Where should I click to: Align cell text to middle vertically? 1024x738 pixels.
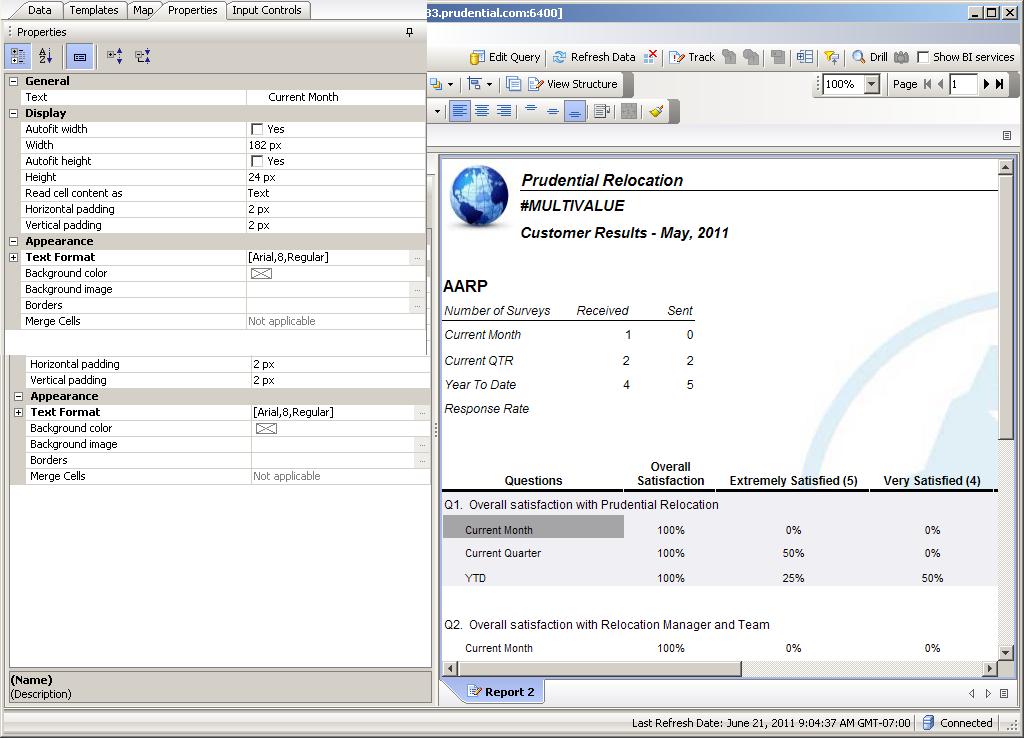553,111
